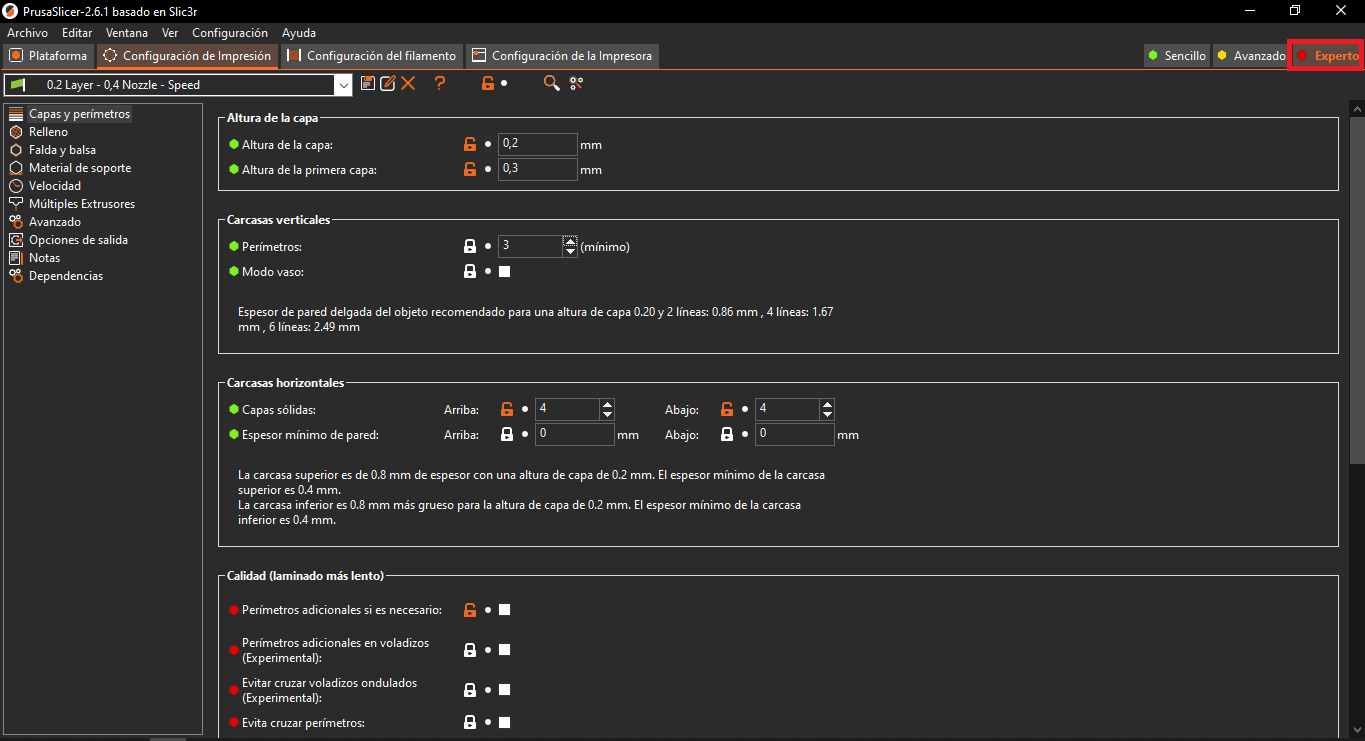Switch to Sencillo mode
The width and height of the screenshot is (1365, 741).
point(1177,56)
